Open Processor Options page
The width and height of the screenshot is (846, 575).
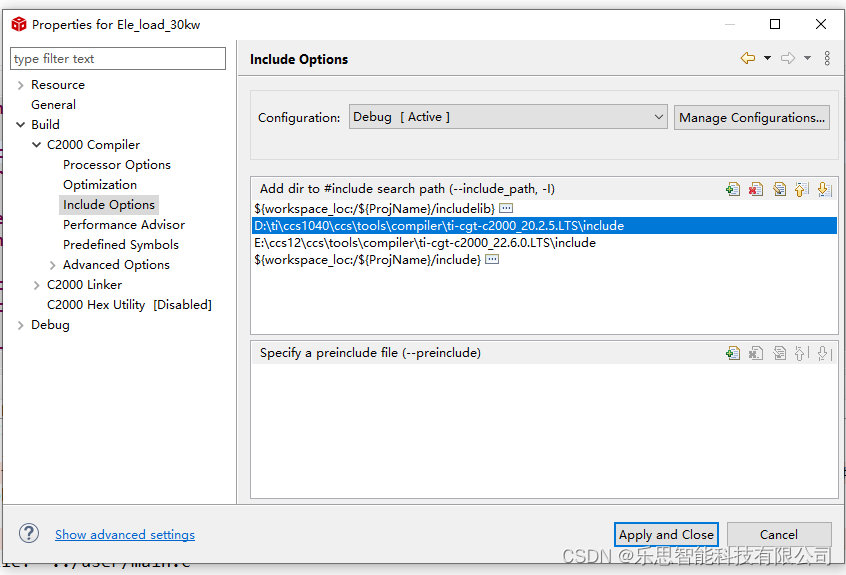click(x=117, y=165)
